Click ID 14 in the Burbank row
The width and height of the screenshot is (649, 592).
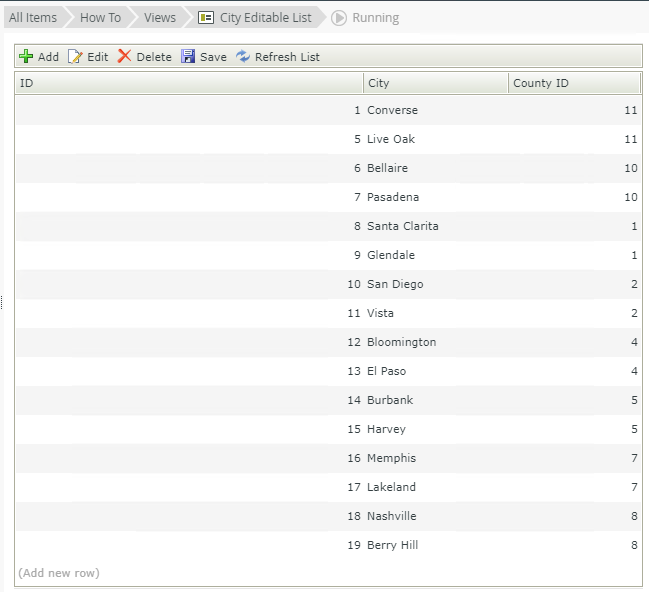tap(354, 400)
